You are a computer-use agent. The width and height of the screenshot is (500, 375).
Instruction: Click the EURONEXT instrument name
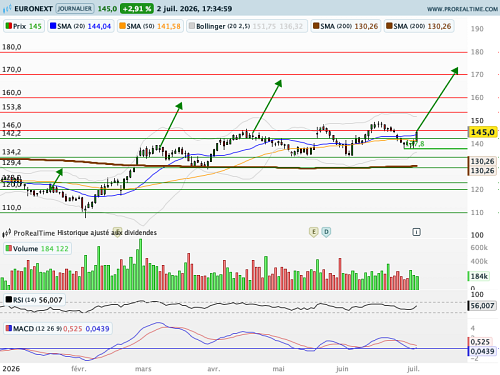coord(33,9)
